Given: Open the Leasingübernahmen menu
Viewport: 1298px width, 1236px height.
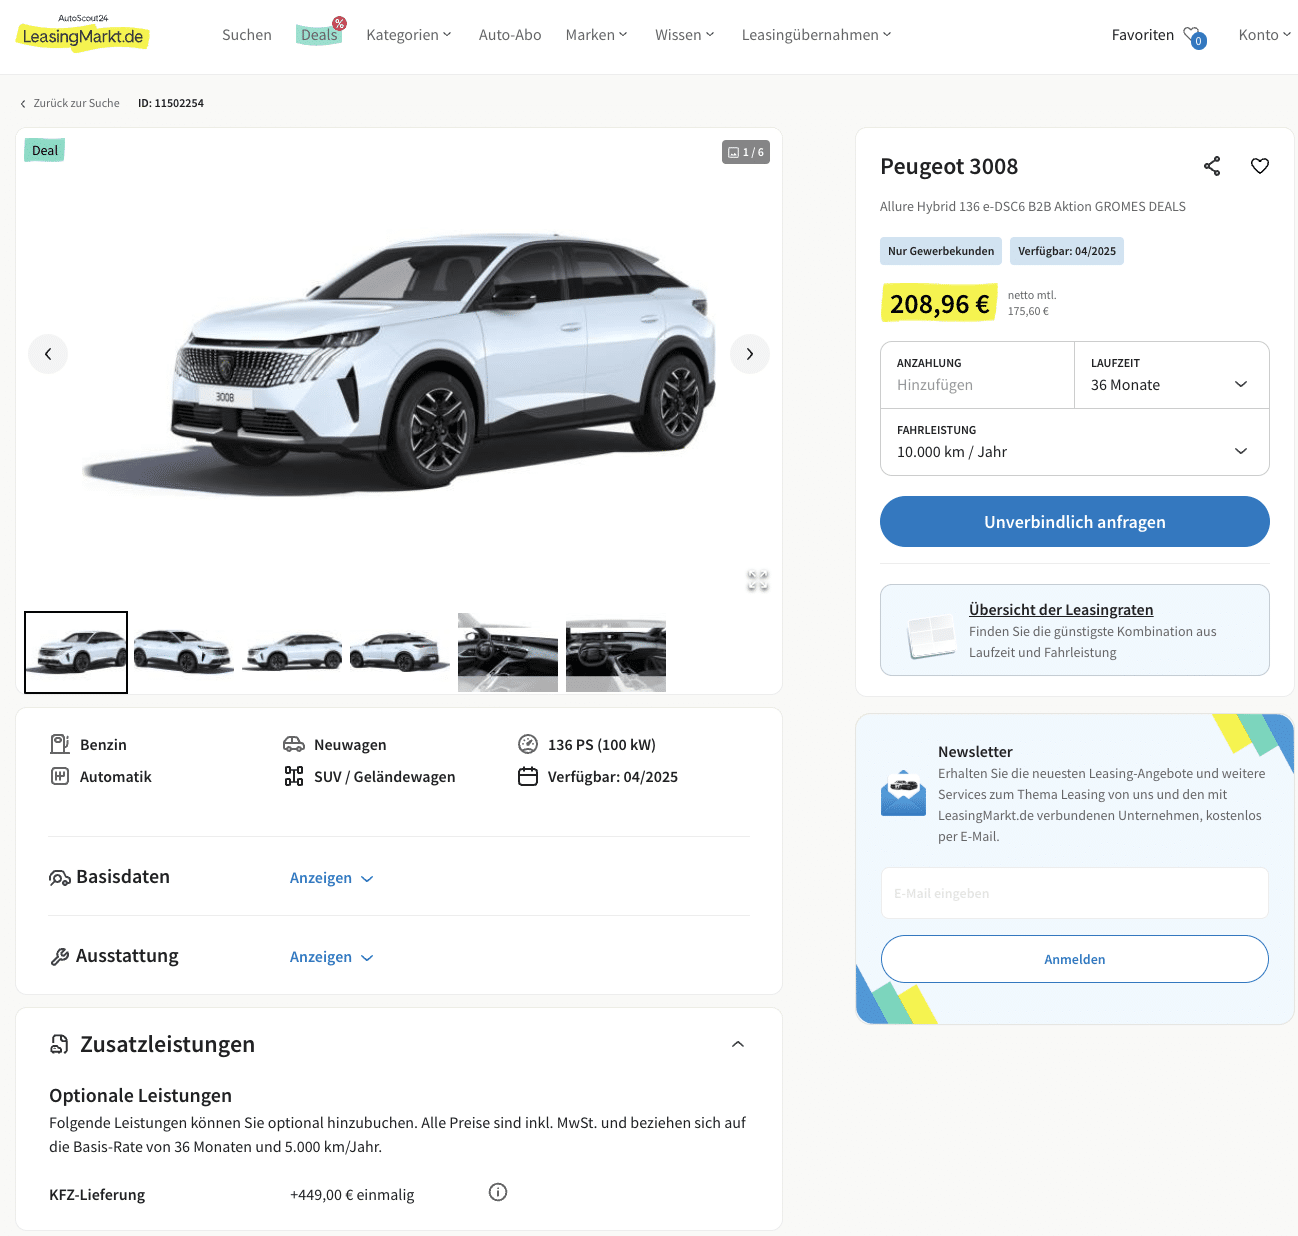Looking at the screenshot, I should click(816, 35).
